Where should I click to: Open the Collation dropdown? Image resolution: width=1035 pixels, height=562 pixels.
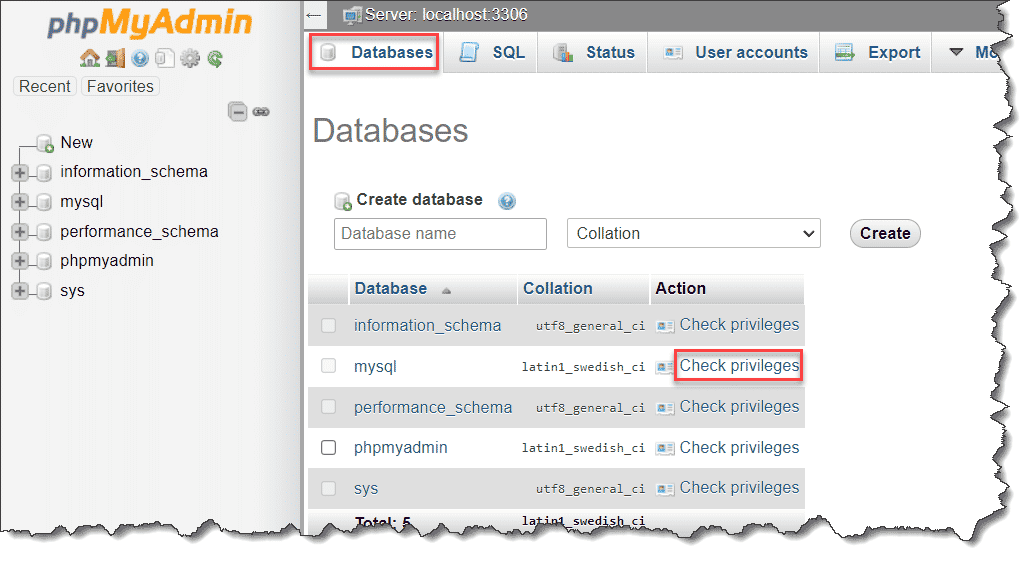(694, 234)
